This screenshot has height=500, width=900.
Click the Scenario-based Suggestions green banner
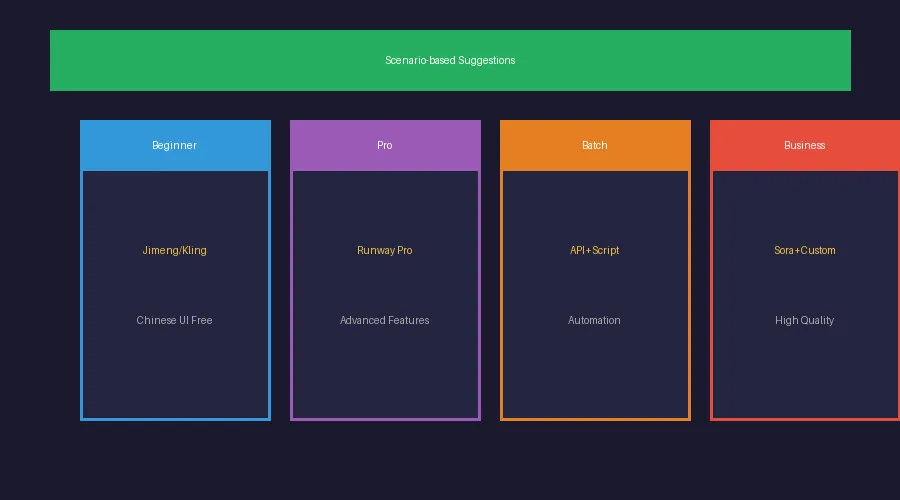[x=450, y=60]
